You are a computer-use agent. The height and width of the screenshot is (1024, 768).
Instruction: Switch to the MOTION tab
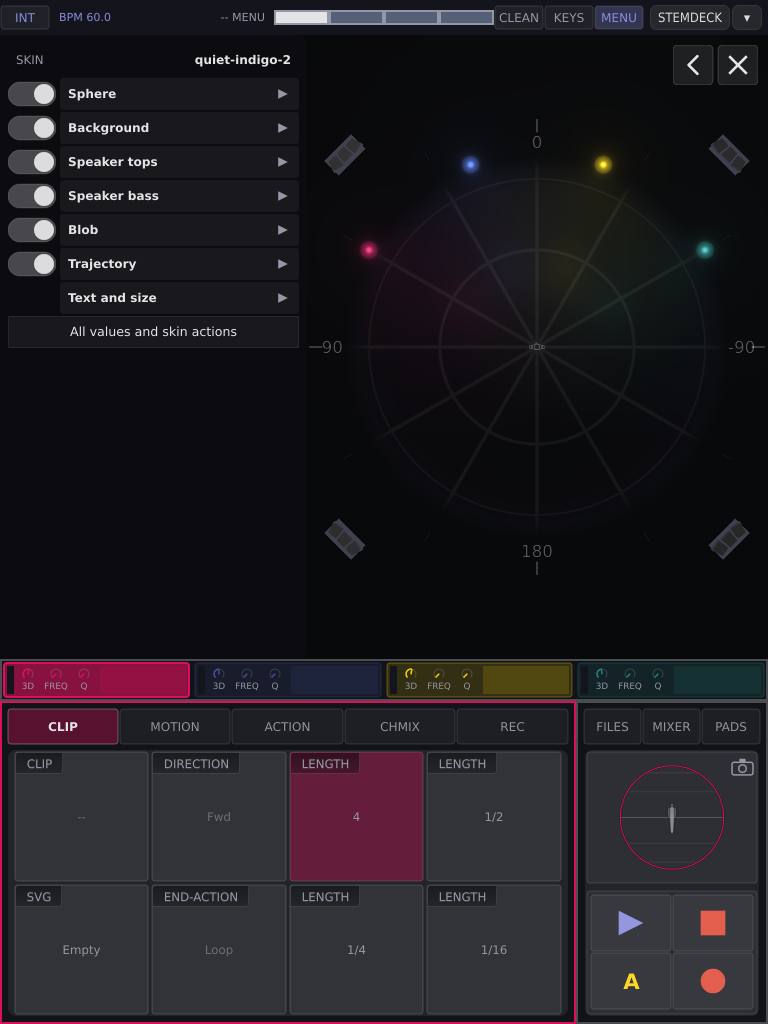pos(175,727)
